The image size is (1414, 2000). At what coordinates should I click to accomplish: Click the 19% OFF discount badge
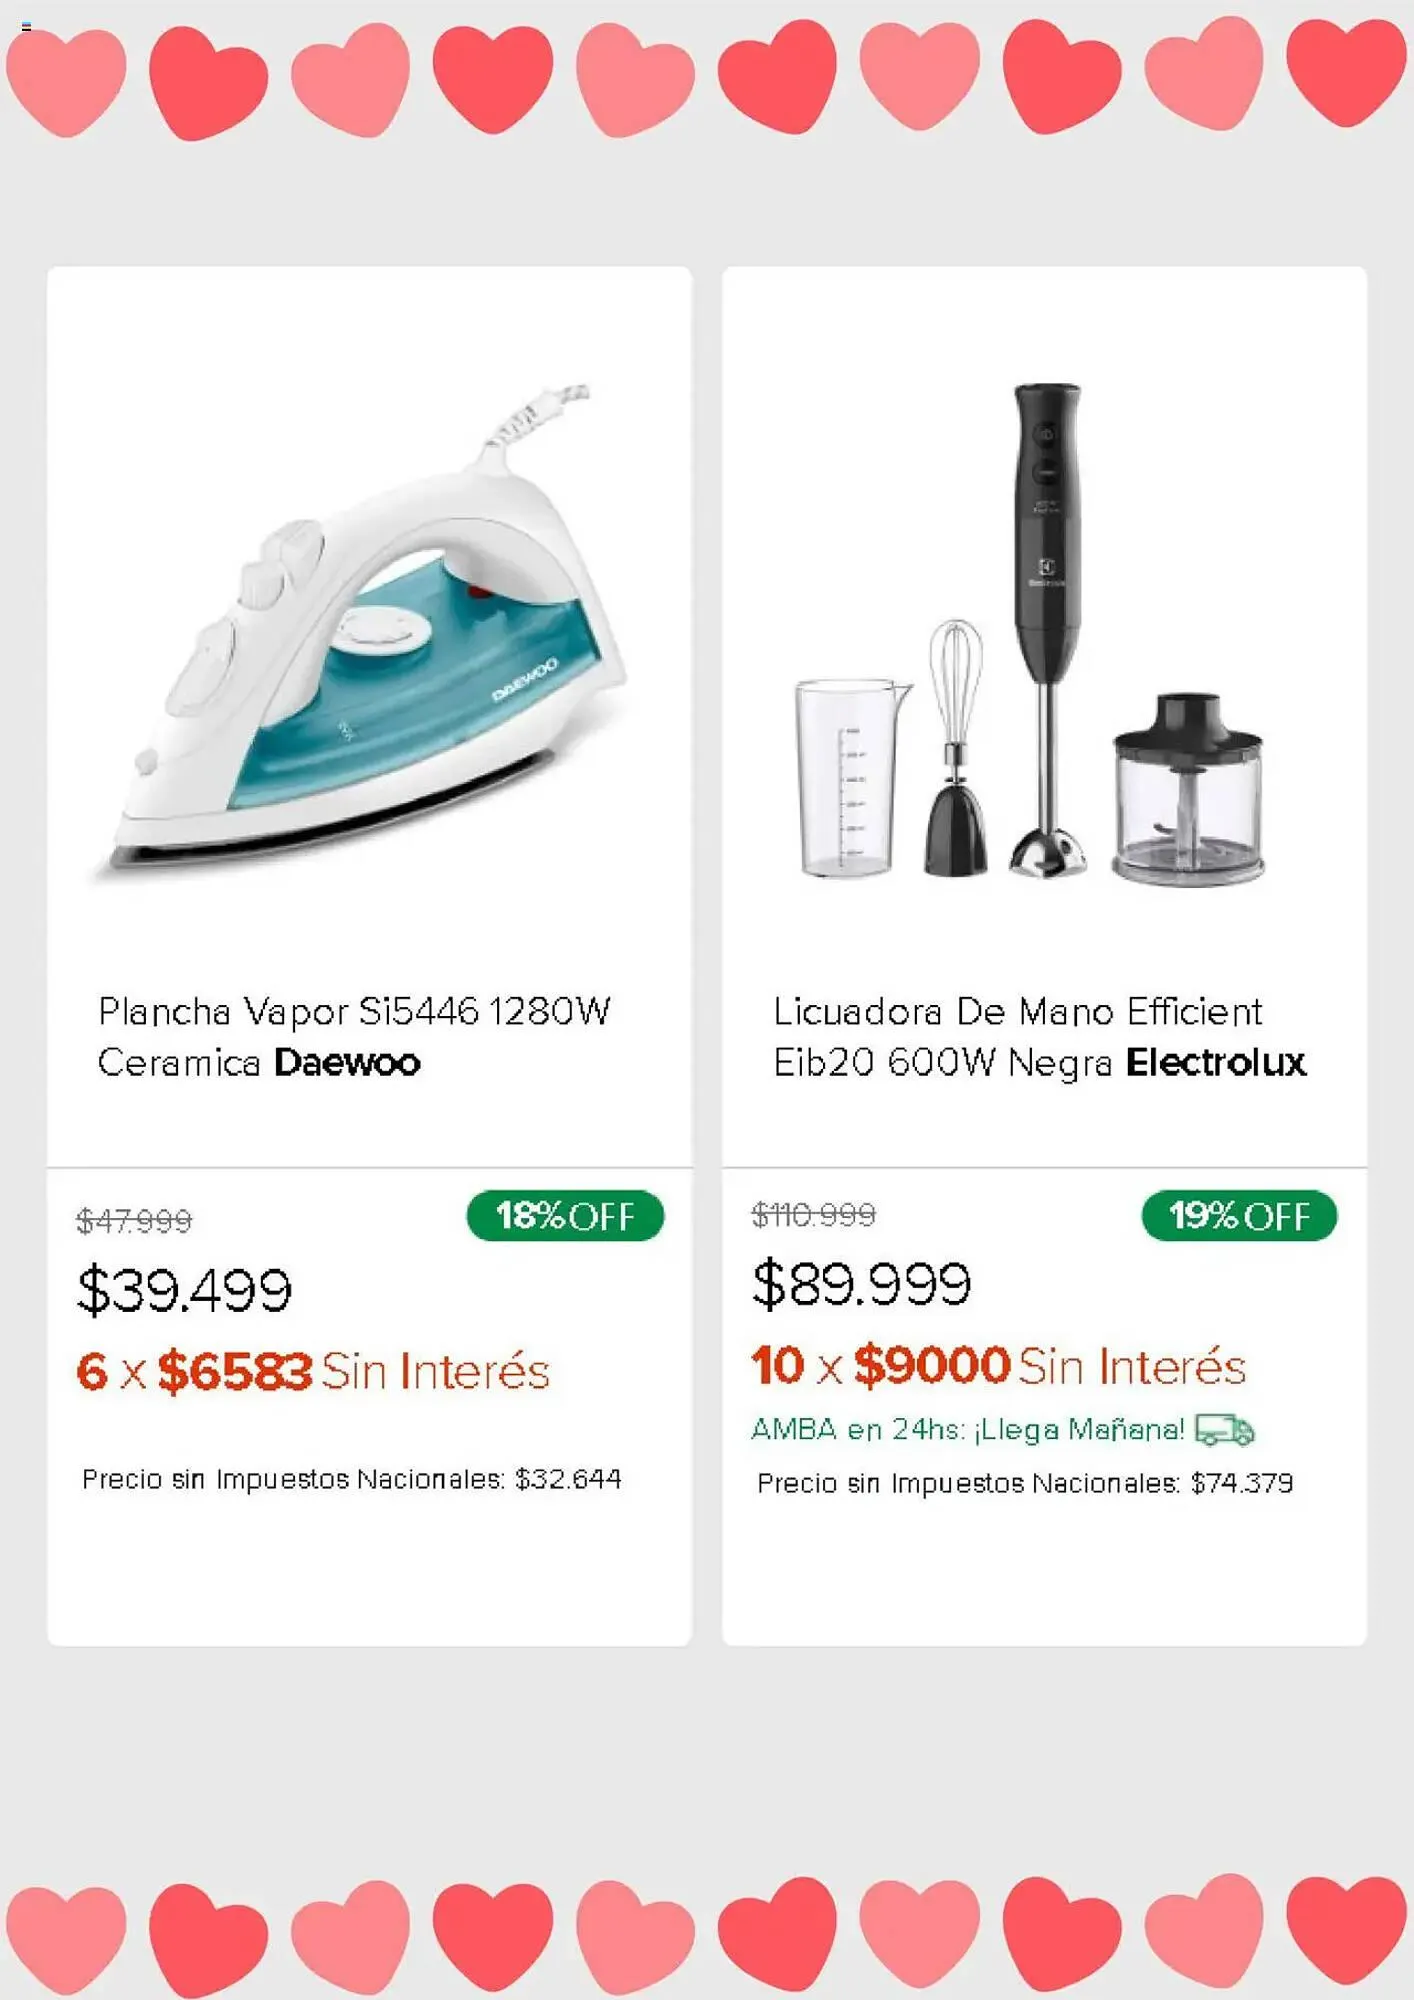[x=1239, y=1216]
